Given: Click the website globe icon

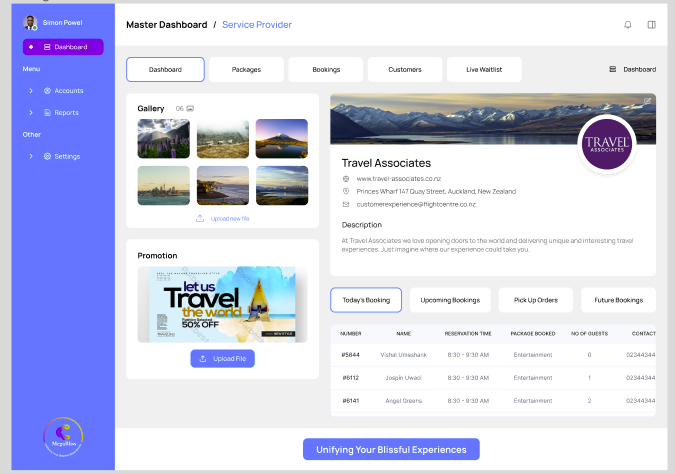Looking at the screenshot, I should [x=346, y=179].
